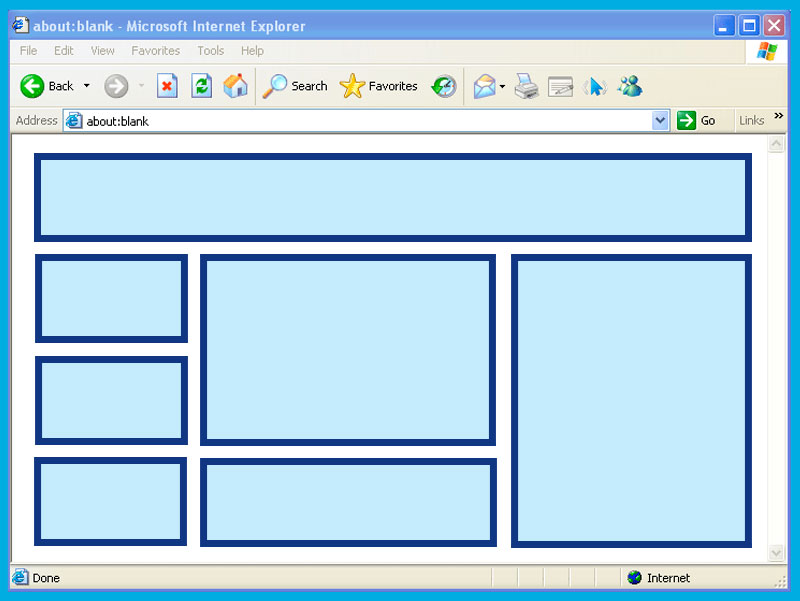800x601 pixels.
Task: Open the Back button history dropdown
Action: pos(87,86)
